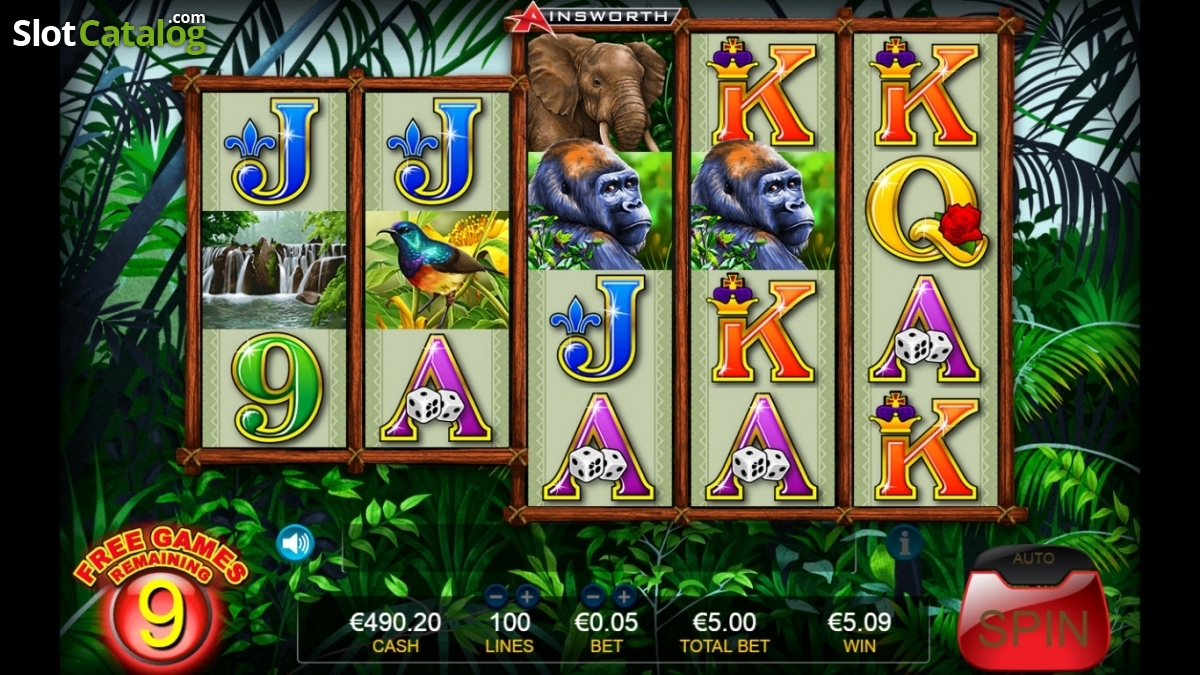
Task: Raise the bet with plus button
Action: click(x=624, y=597)
